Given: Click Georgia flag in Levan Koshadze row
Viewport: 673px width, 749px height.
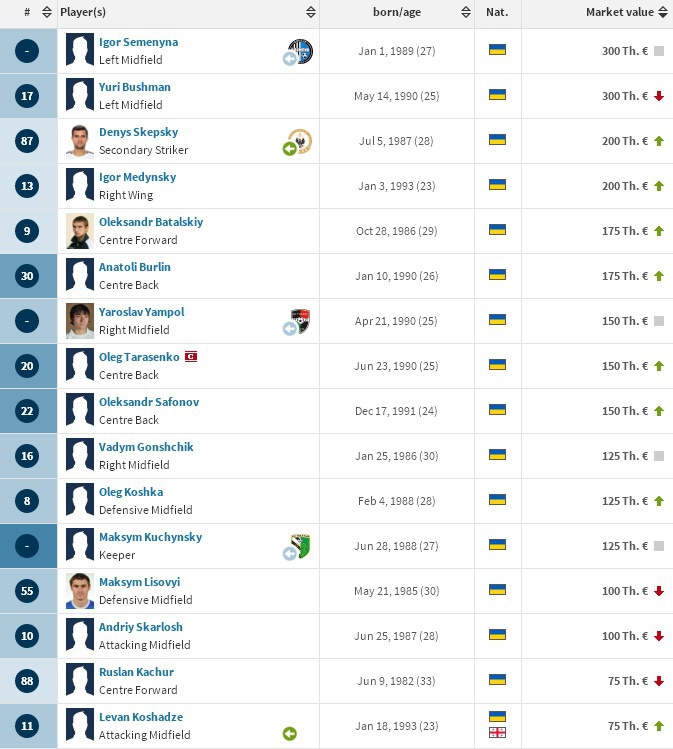Looking at the screenshot, I should click(x=497, y=734).
